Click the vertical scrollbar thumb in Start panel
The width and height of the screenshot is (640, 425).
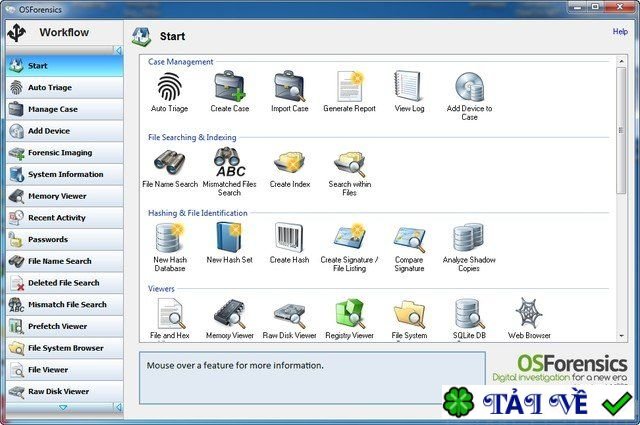621,131
